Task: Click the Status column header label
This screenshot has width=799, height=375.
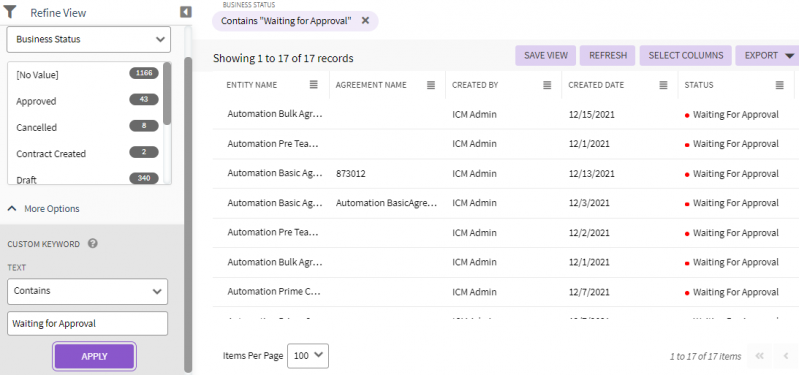Action: tap(699, 85)
